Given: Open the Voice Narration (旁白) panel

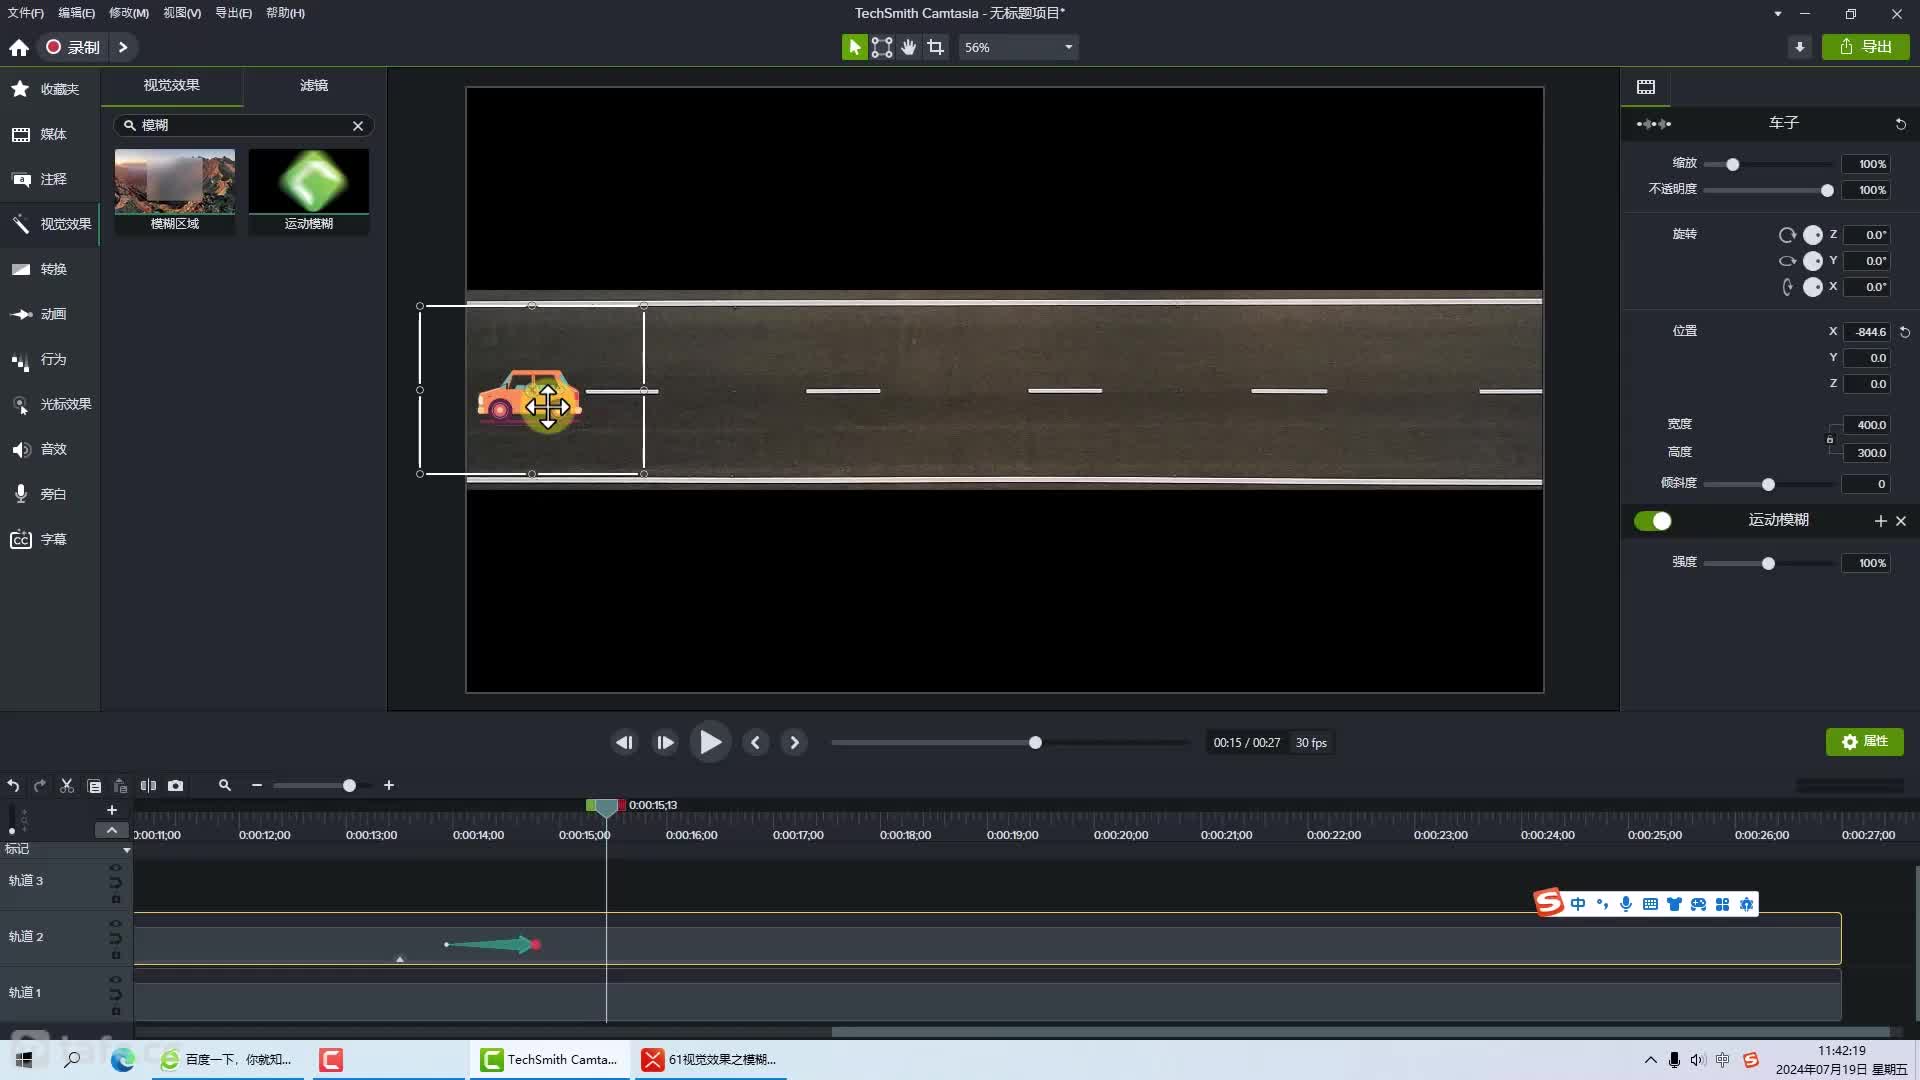Looking at the screenshot, I should [x=48, y=494].
